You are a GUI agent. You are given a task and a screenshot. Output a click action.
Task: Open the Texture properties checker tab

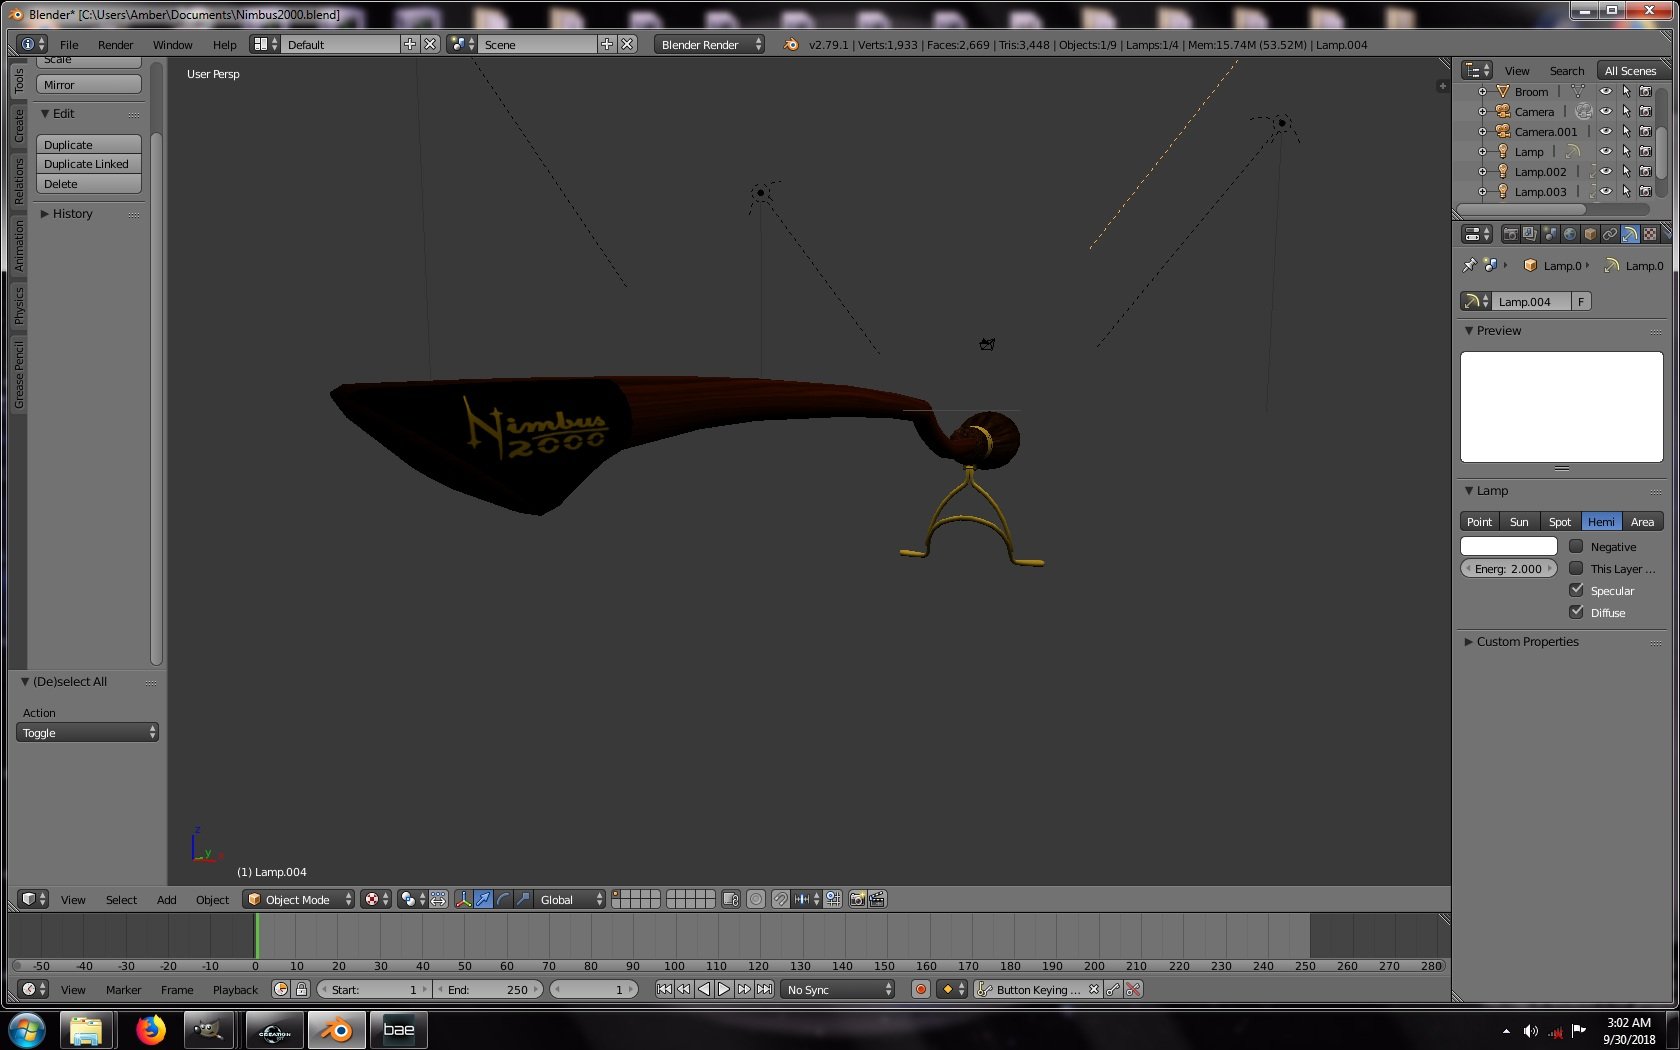point(1650,234)
